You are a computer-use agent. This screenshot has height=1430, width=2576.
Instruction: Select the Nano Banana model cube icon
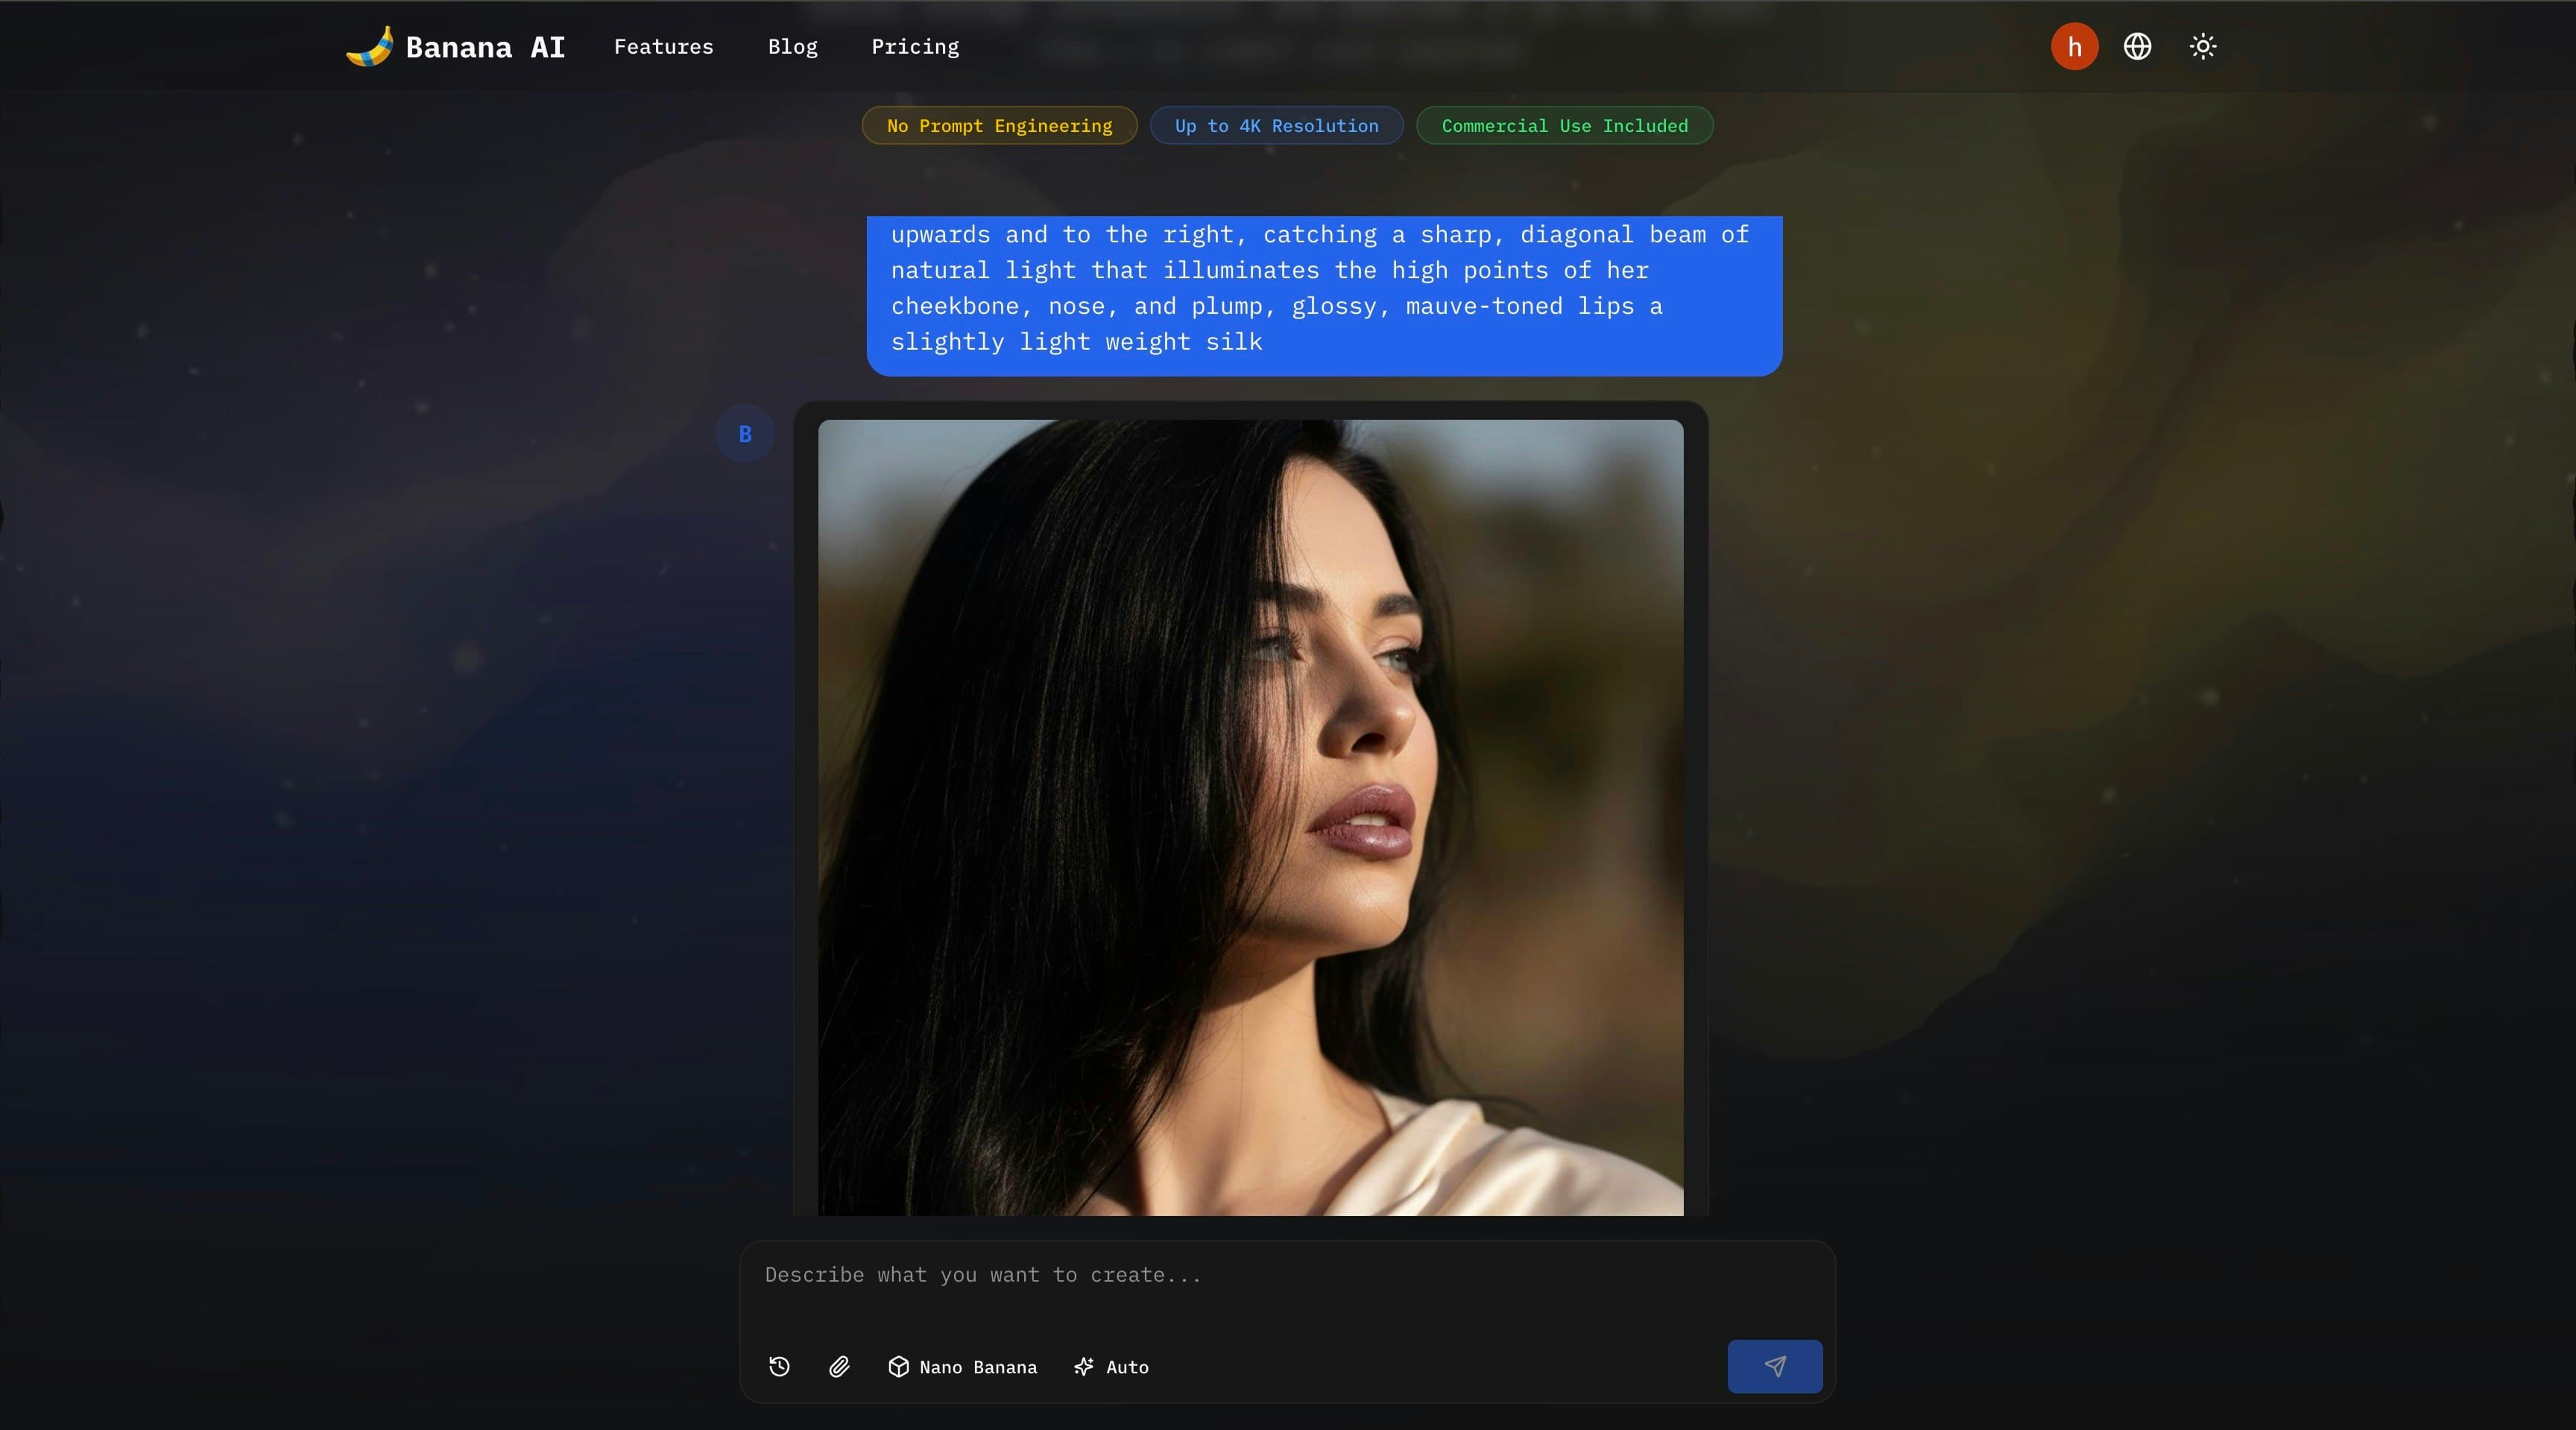(898, 1366)
